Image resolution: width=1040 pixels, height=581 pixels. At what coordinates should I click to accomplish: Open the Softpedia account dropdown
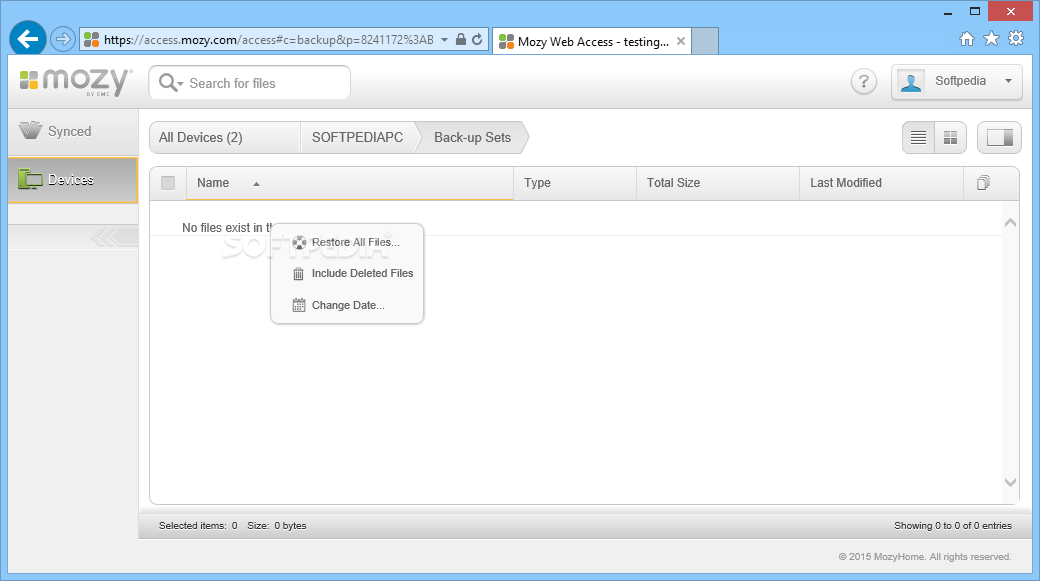pos(956,82)
